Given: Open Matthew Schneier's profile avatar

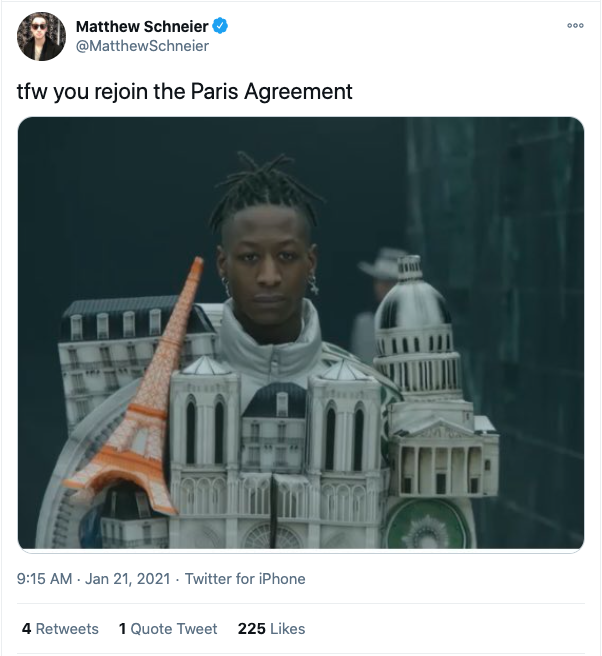Looking at the screenshot, I should 41,36.
